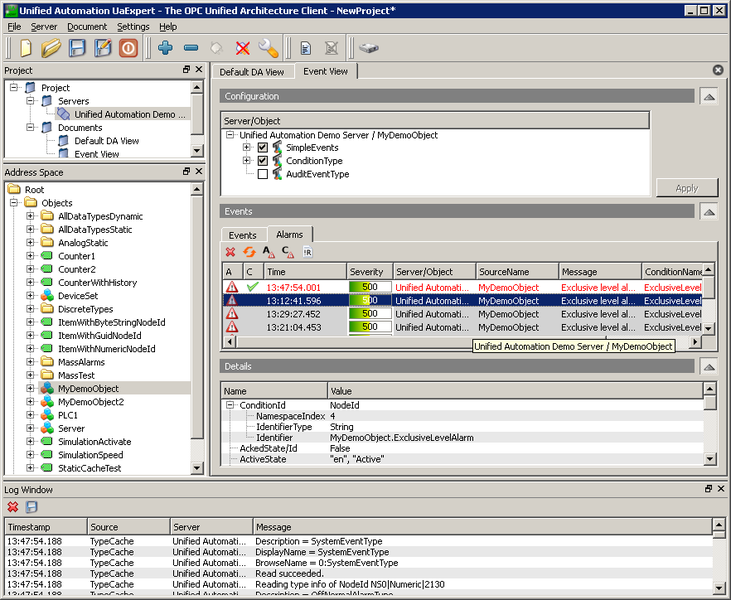Screen dimensions: 731x600
Task: Click the grey device toolbar icon
Action: (369, 48)
